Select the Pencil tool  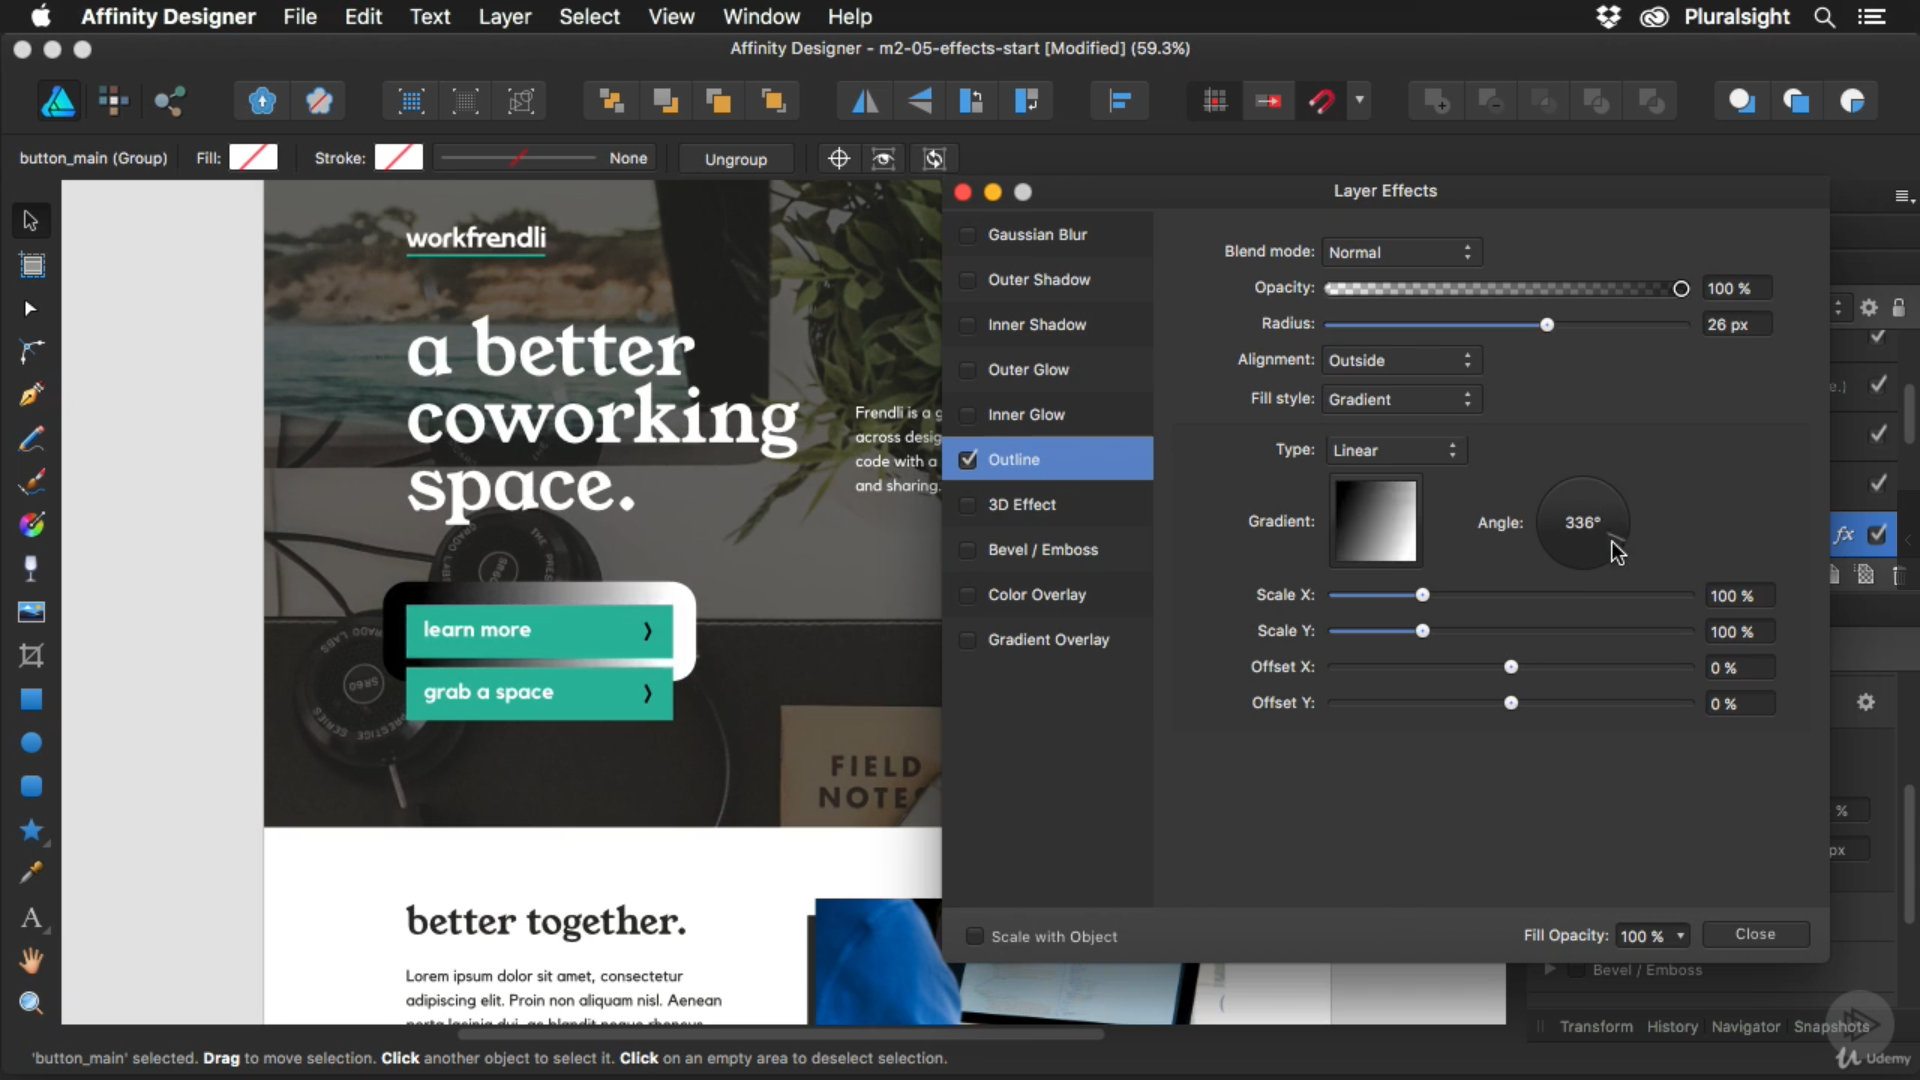pyautogui.click(x=32, y=438)
